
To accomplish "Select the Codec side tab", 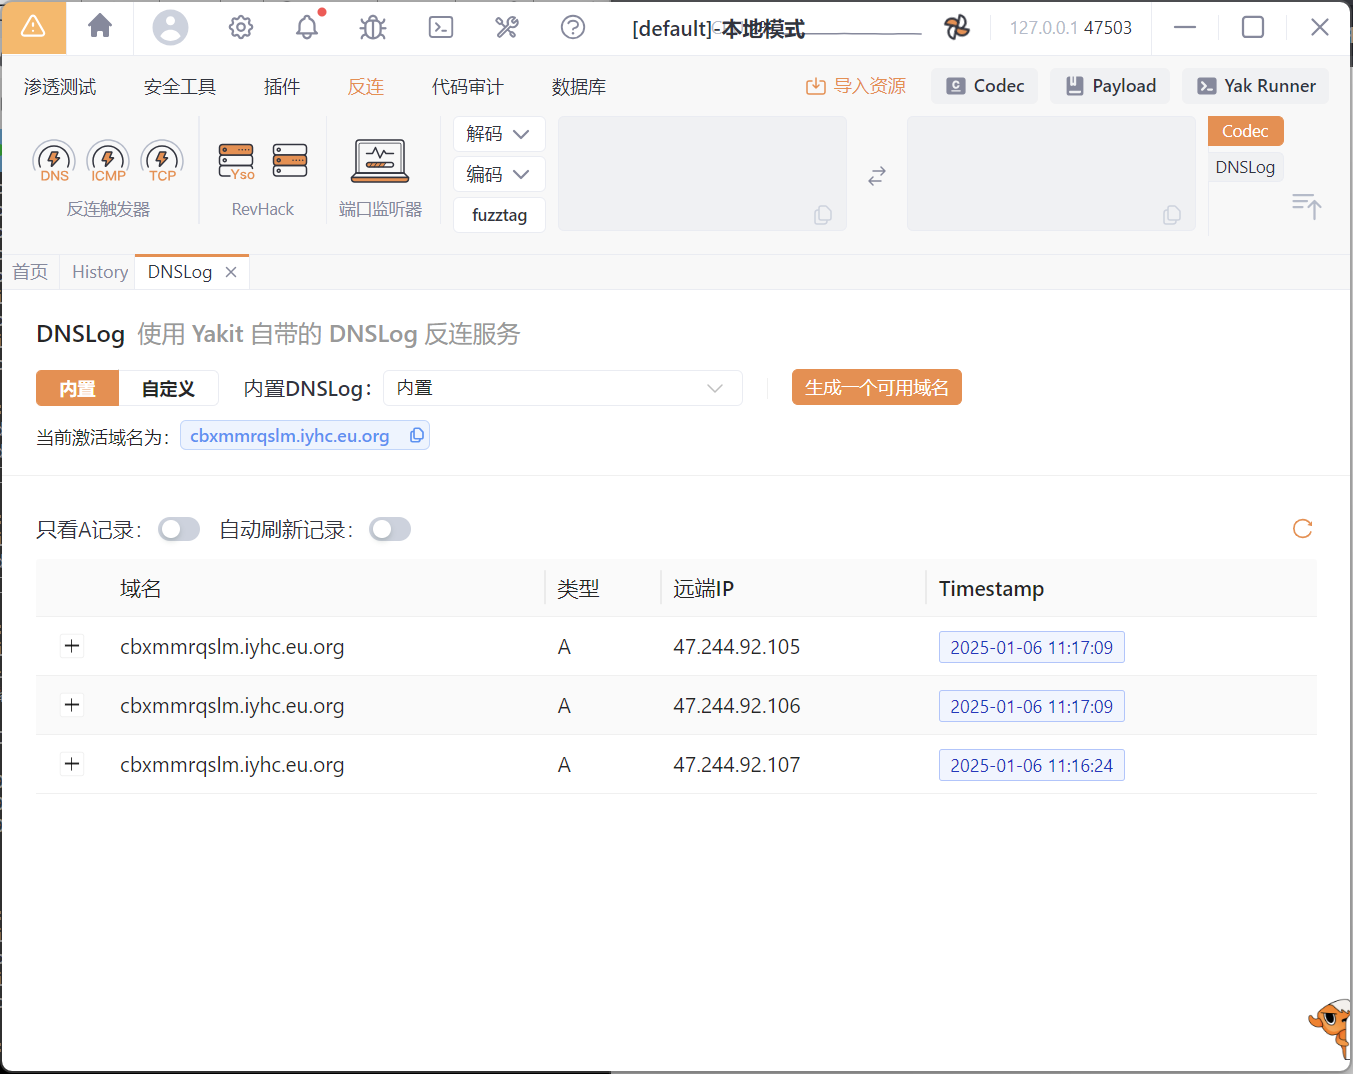I will [1245, 131].
